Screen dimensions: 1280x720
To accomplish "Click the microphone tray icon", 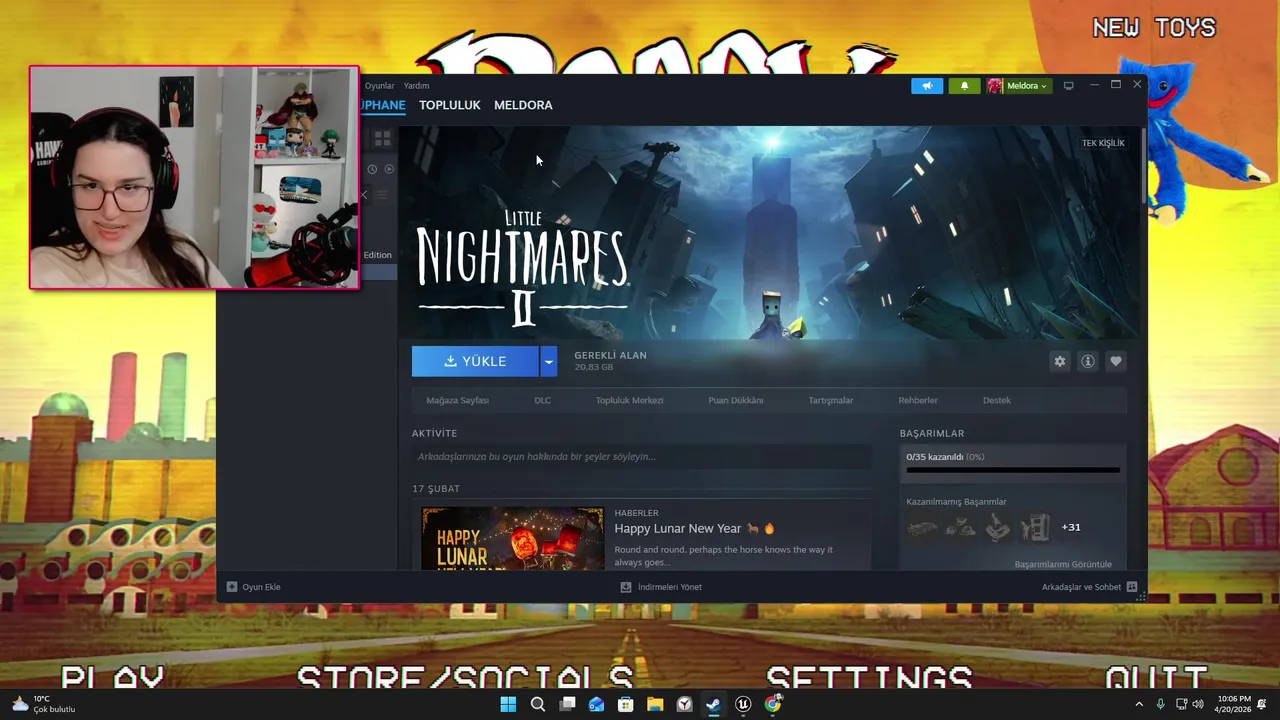I will click(1160, 704).
